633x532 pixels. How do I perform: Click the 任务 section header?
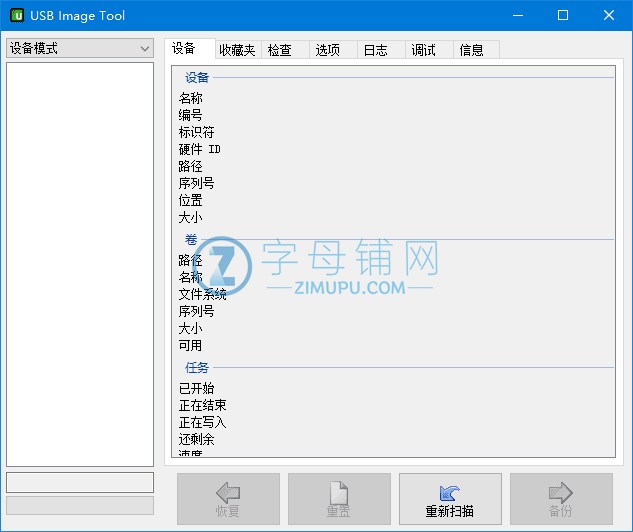[x=197, y=368]
